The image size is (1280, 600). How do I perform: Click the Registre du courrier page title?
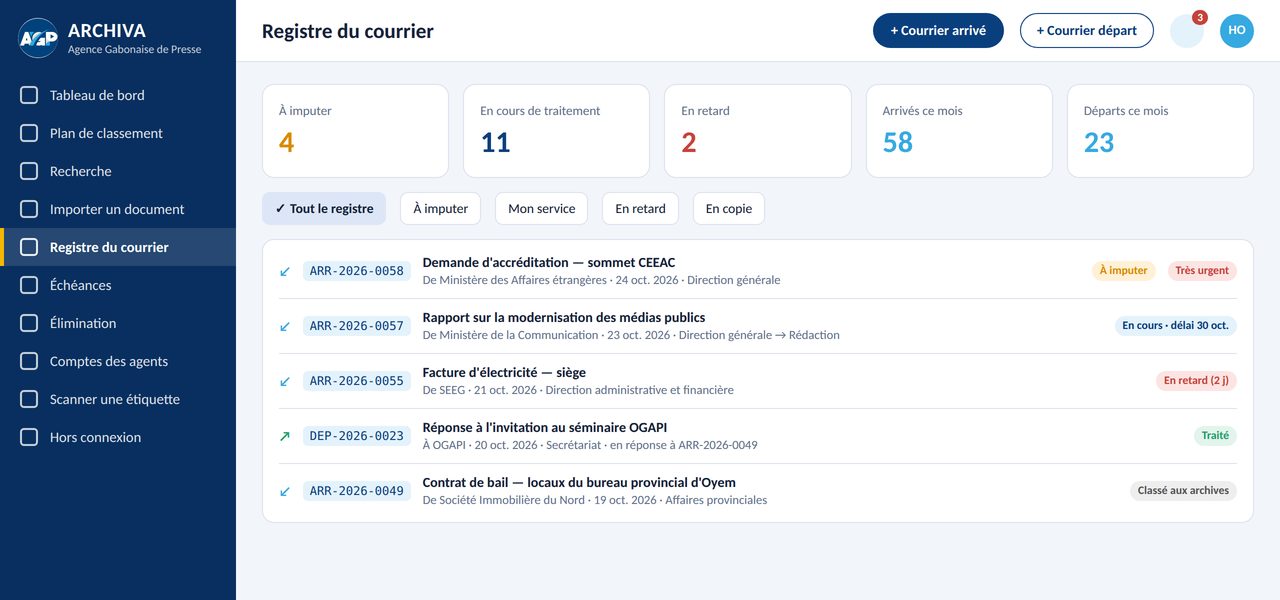pyautogui.click(x=348, y=31)
